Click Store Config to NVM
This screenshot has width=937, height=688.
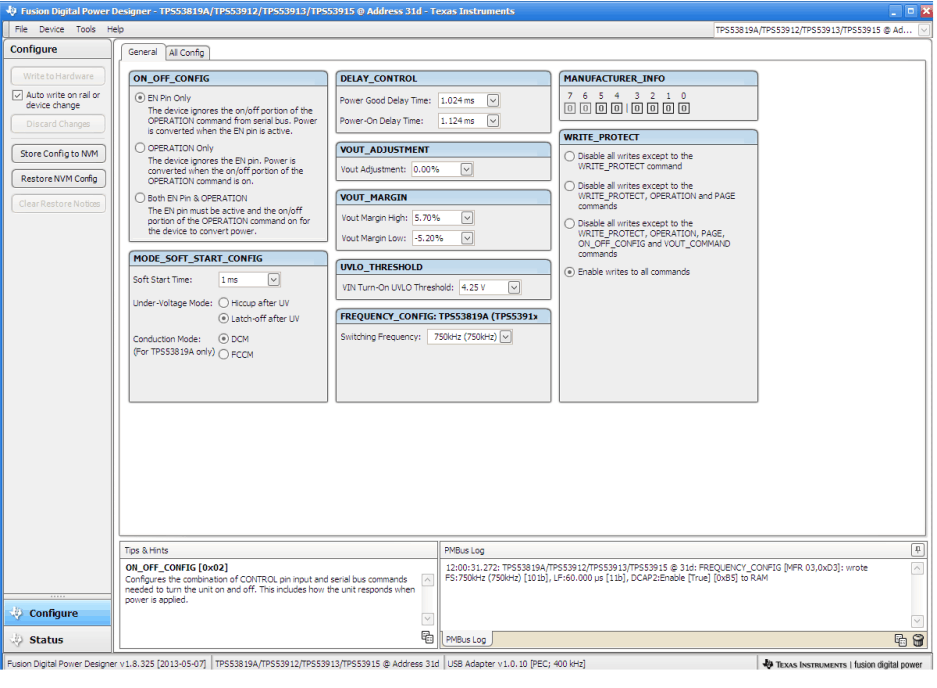pos(57,154)
